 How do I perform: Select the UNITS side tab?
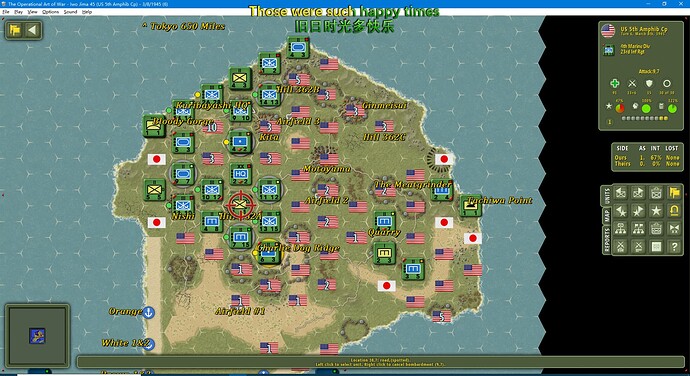coord(607,195)
